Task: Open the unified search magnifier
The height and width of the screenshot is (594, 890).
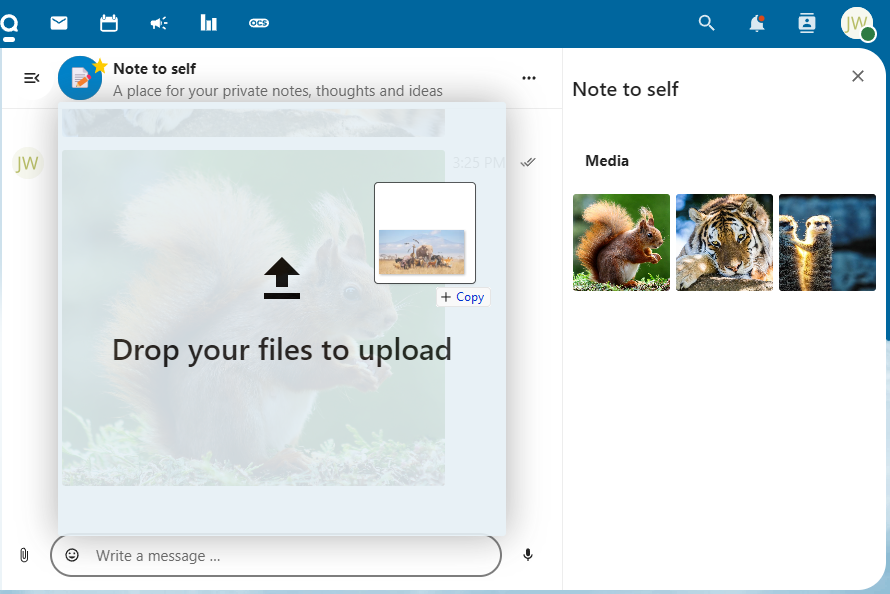Action: 707,23
